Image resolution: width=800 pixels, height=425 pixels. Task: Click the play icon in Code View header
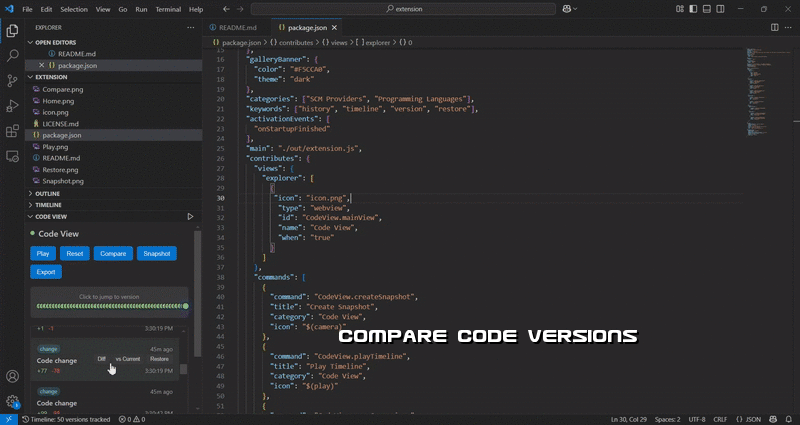tap(190, 217)
